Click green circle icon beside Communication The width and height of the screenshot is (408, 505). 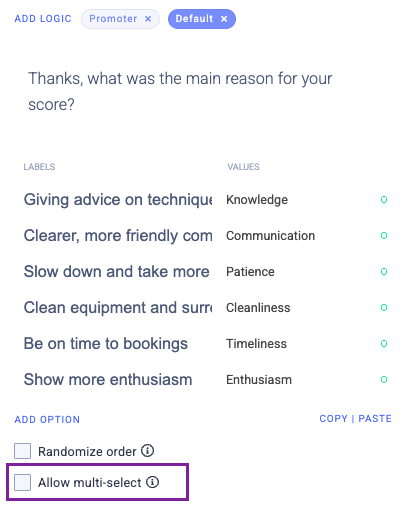384,236
